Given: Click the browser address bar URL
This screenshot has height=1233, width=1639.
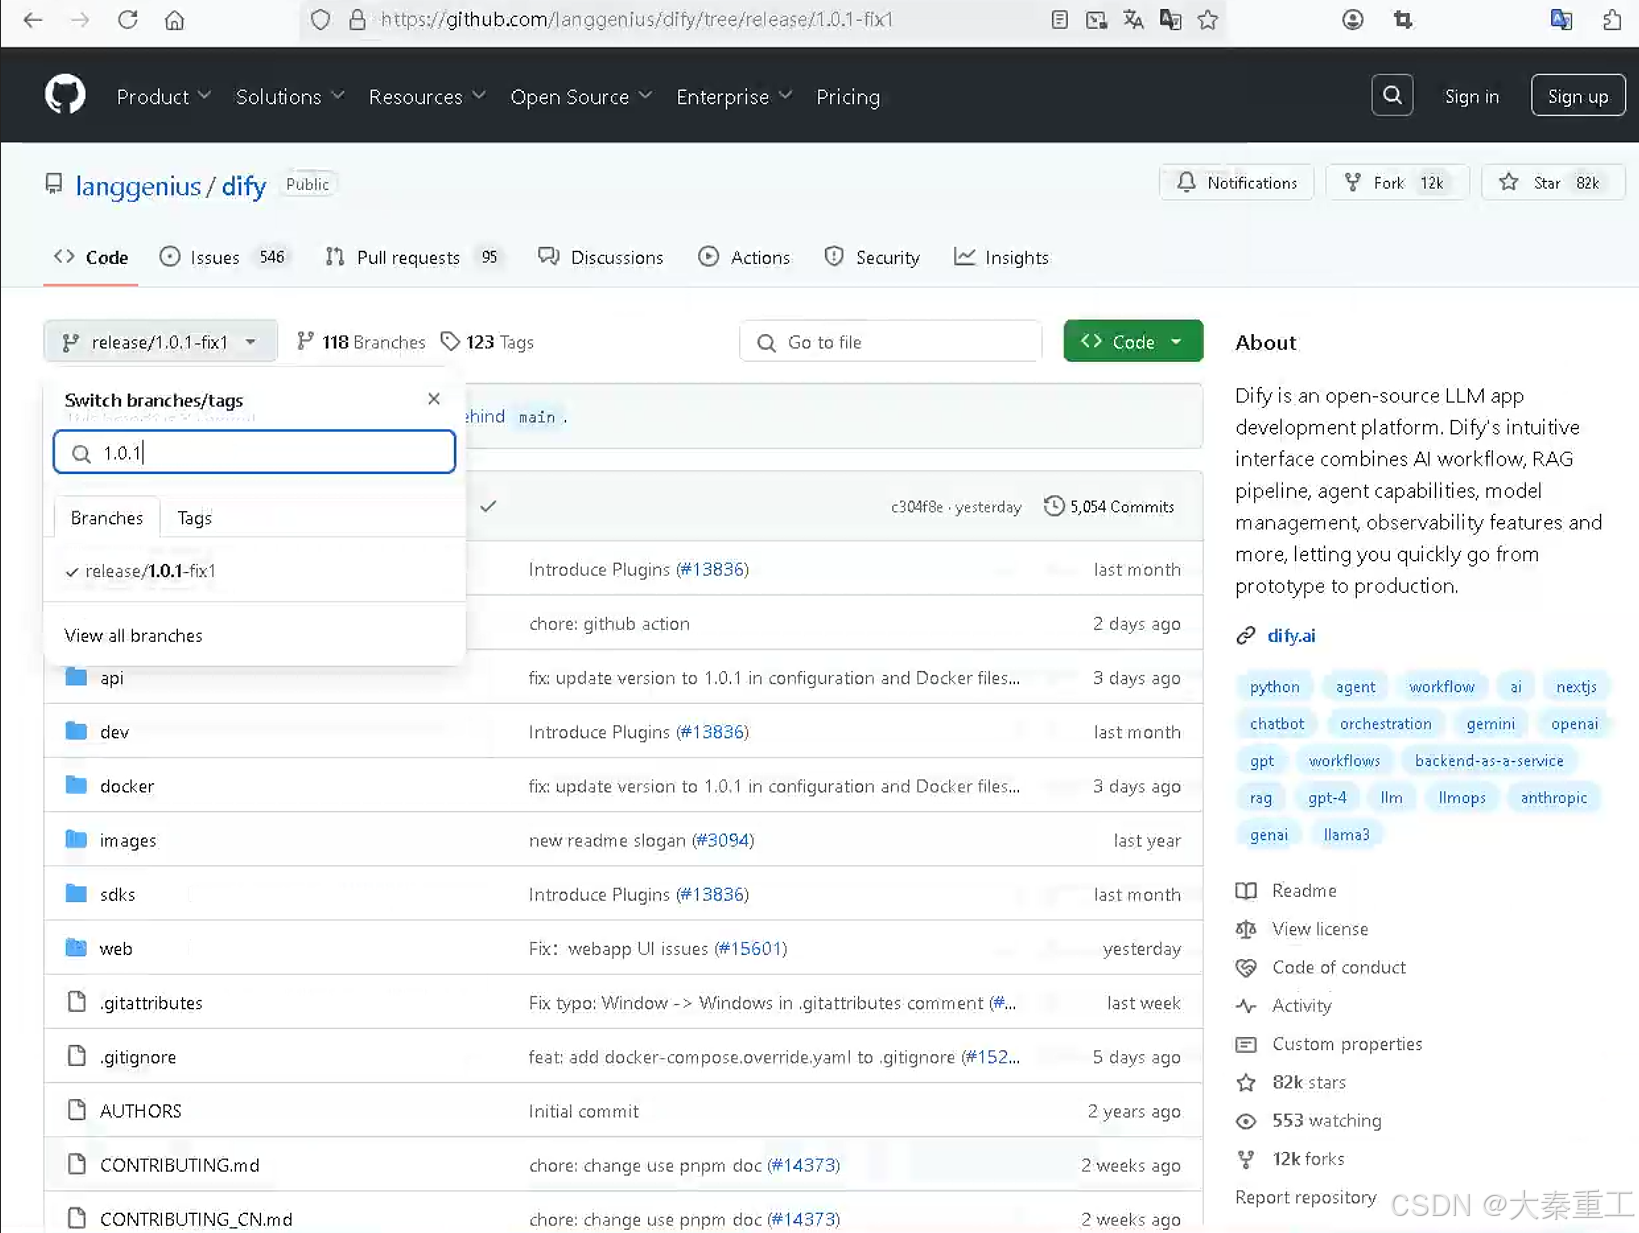Looking at the screenshot, I should (636, 19).
